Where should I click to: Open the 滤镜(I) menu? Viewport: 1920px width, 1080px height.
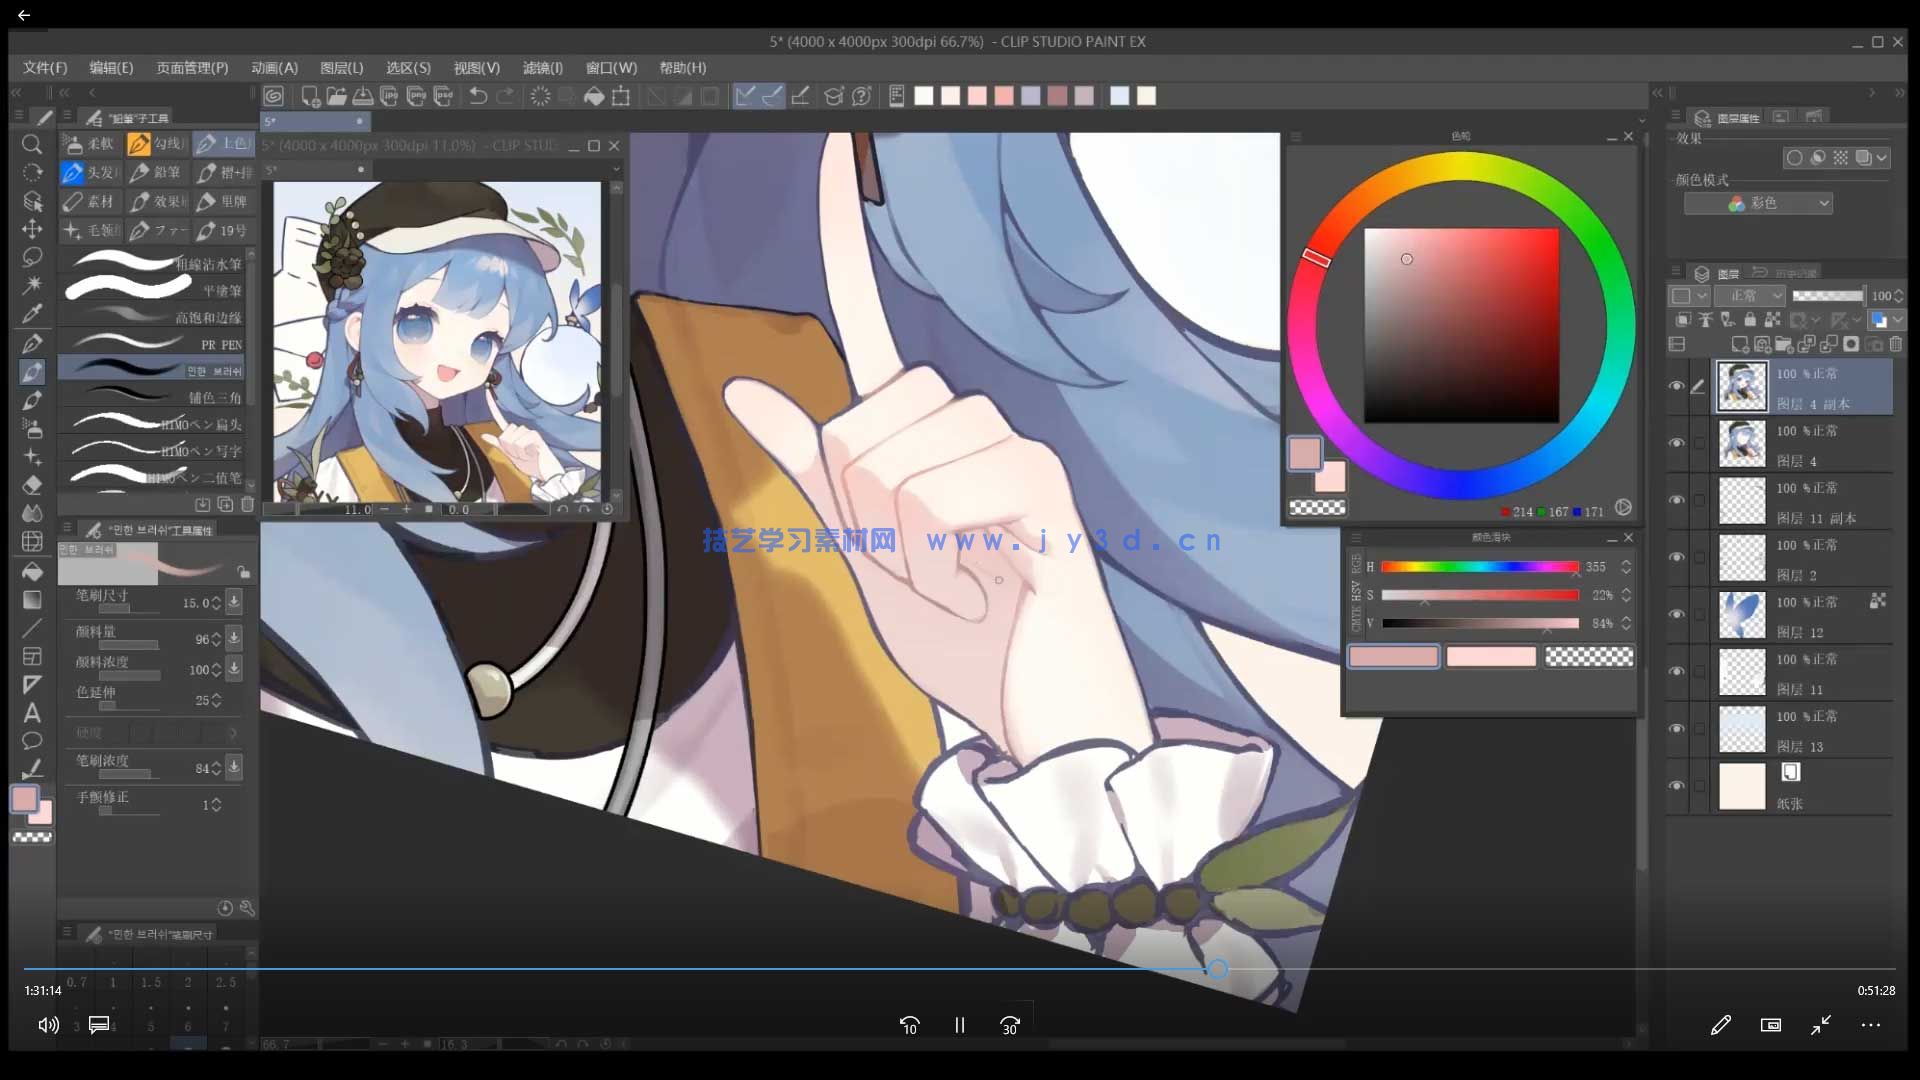[542, 68]
